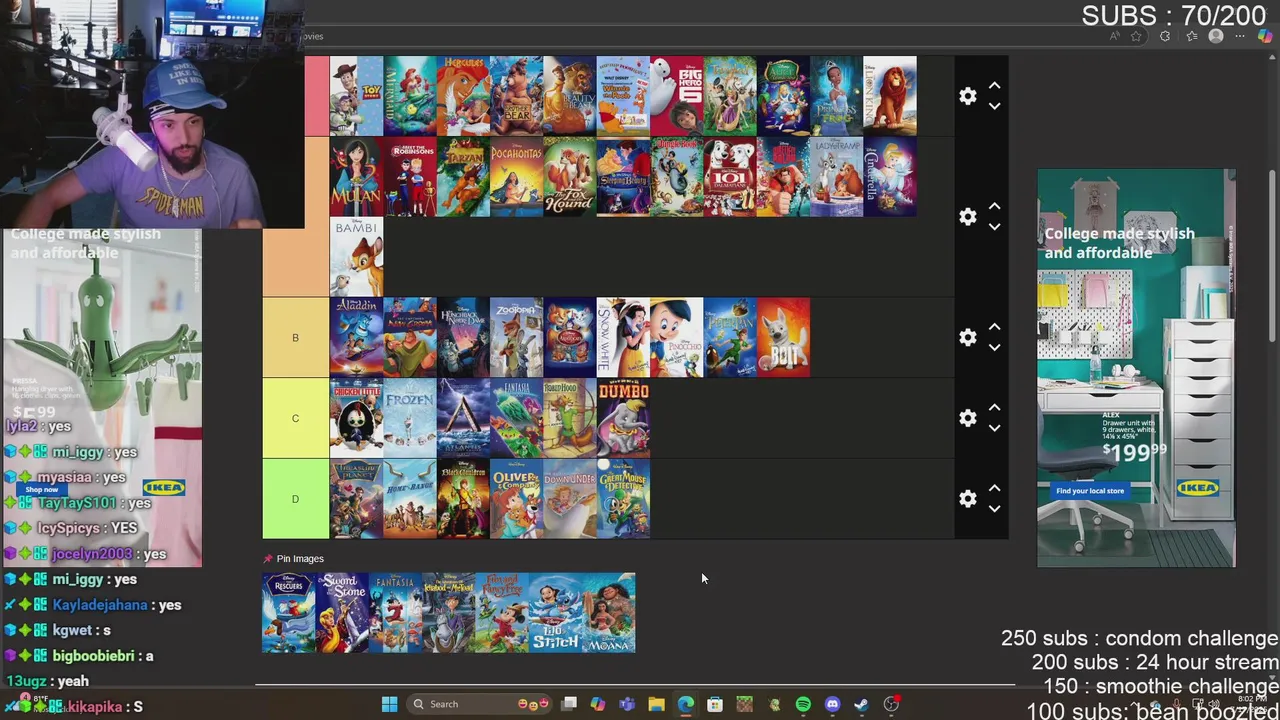Open settings gear for the top pink tier row
Viewport: 1280px width, 720px height.
click(967, 96)
